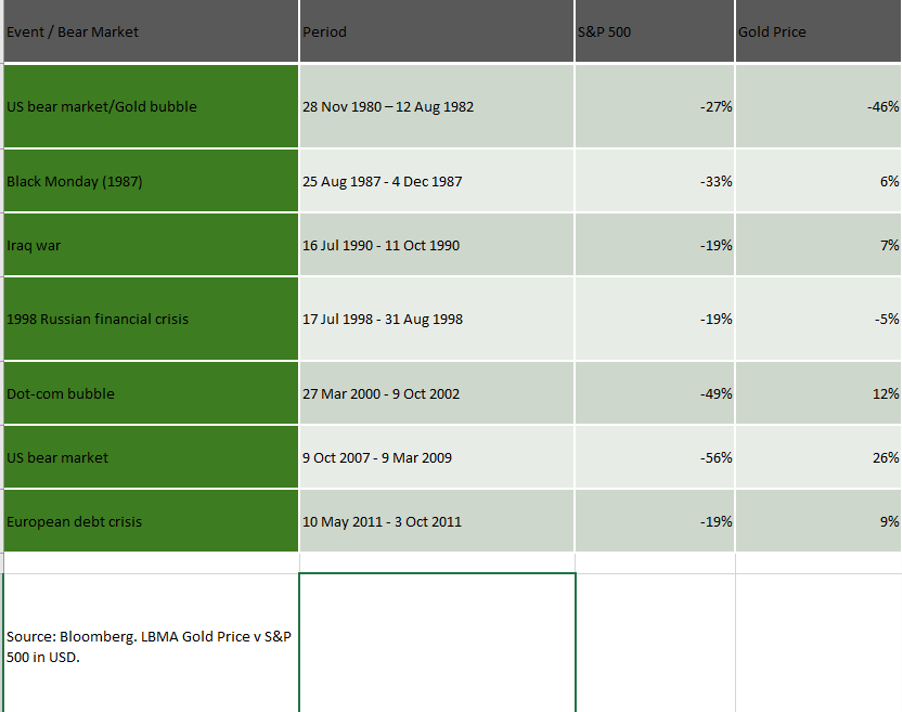Select the 'Iraq war' event cell
902x712 pixels.
point(150,245)
